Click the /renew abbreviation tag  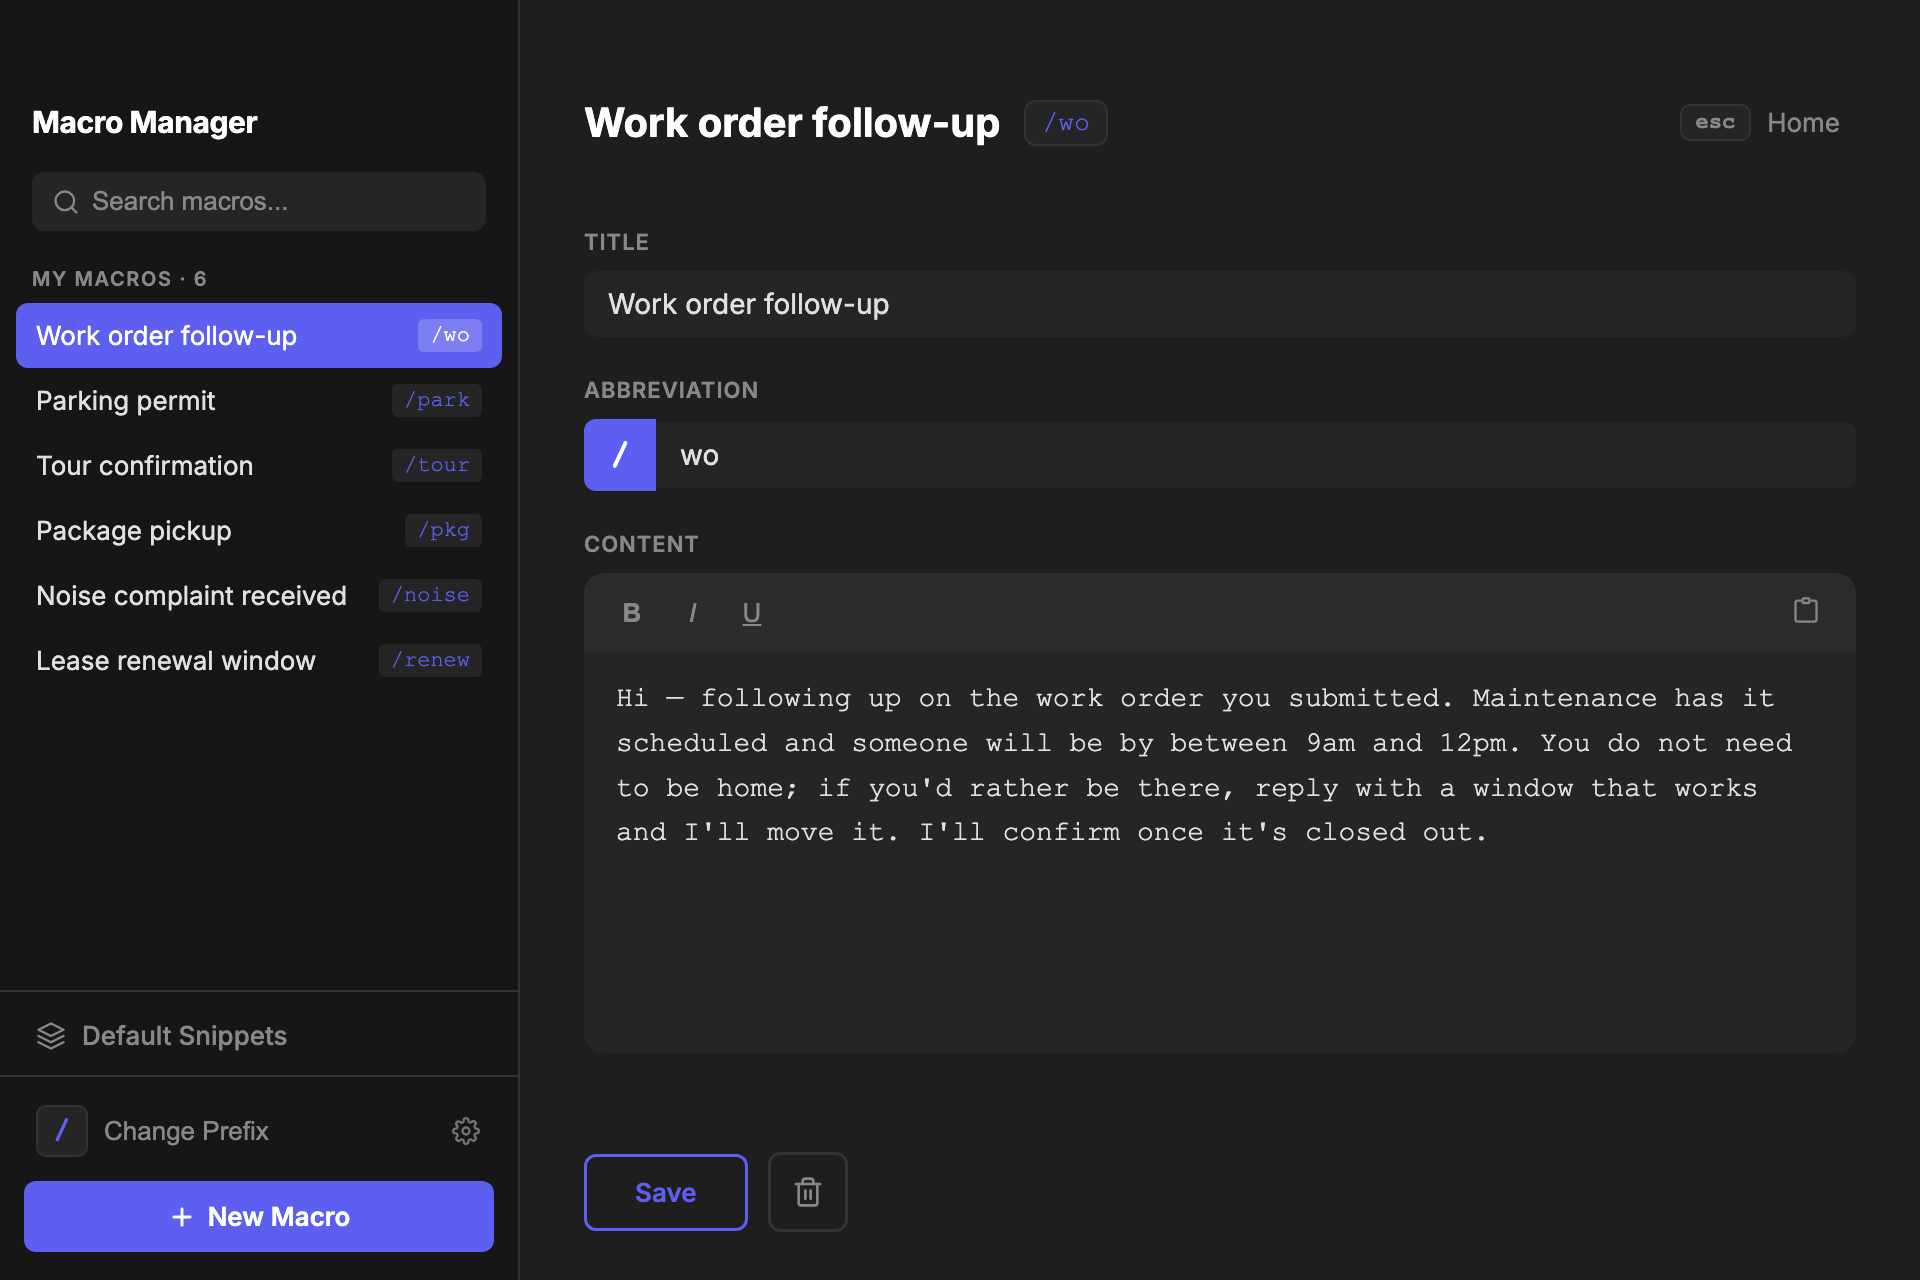click(x=430, y=660)
